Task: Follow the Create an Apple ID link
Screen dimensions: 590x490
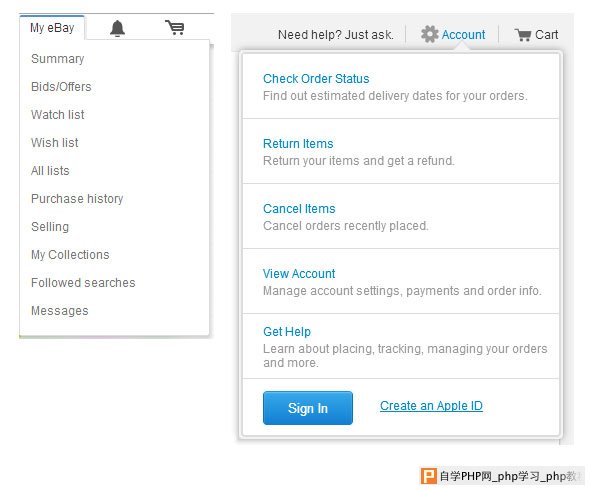Action: coord(431,406)
